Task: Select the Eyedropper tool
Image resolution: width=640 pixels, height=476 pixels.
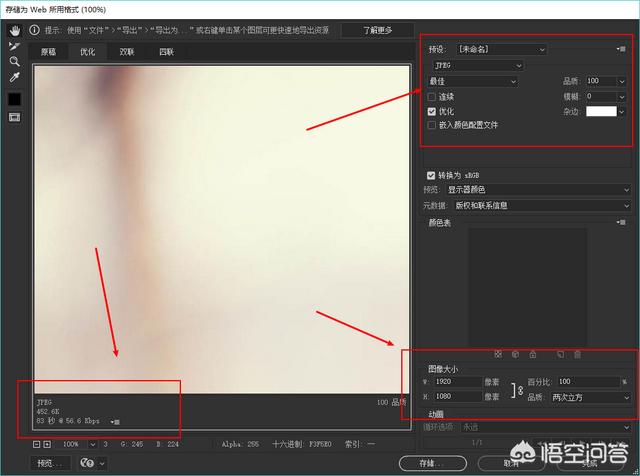Action: coord(14,77)
